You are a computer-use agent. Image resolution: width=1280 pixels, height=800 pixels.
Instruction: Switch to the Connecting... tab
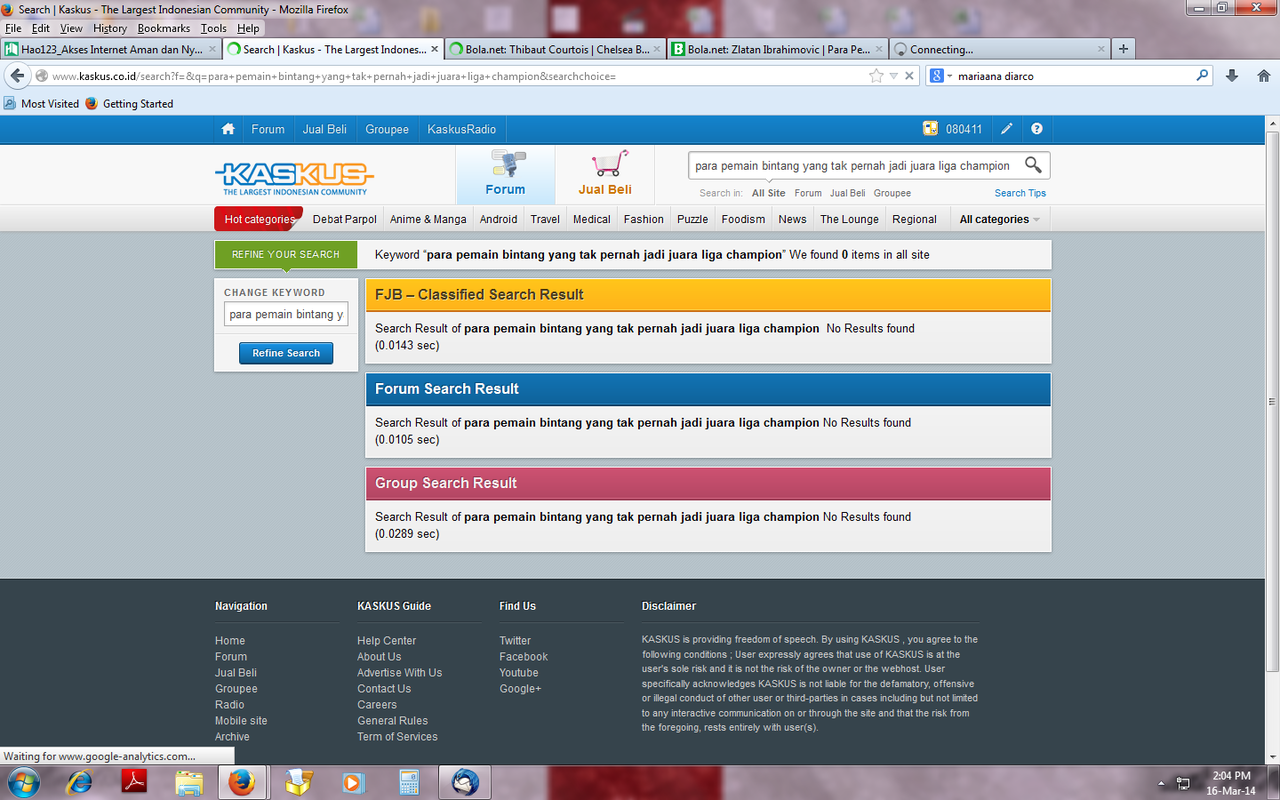[999, 49]
